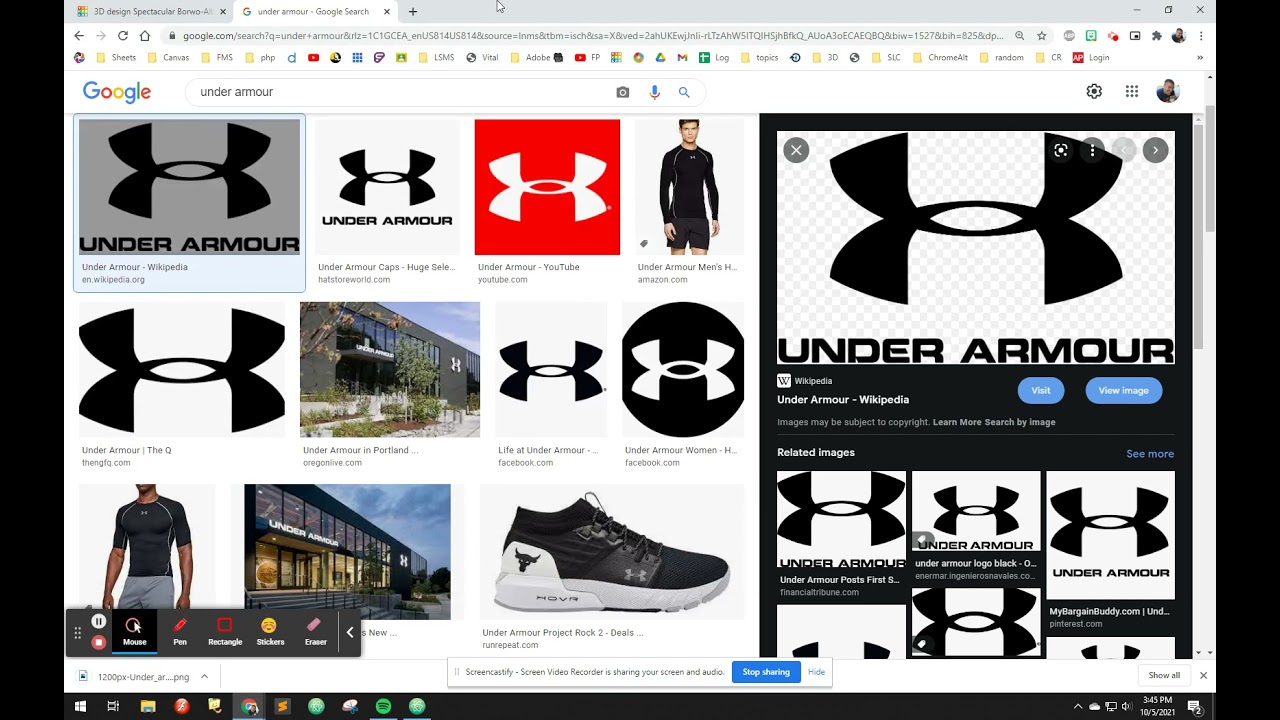Open Sublime Text from taskbar
The width and height of the screenshot is (1280, 720).
(282, 706)
